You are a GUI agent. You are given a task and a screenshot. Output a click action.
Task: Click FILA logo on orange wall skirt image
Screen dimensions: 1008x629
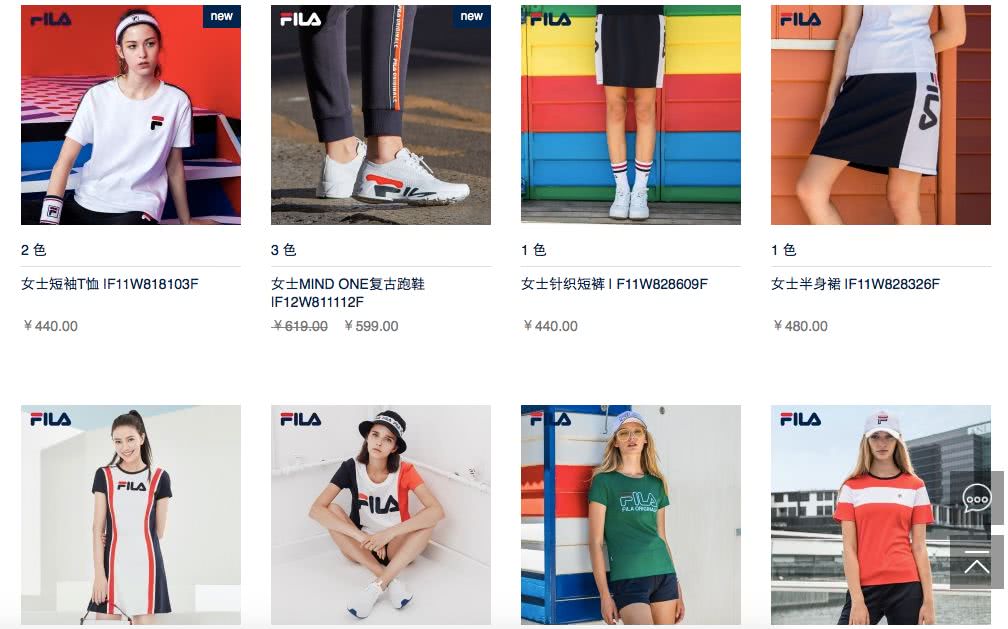click(800, 19)
